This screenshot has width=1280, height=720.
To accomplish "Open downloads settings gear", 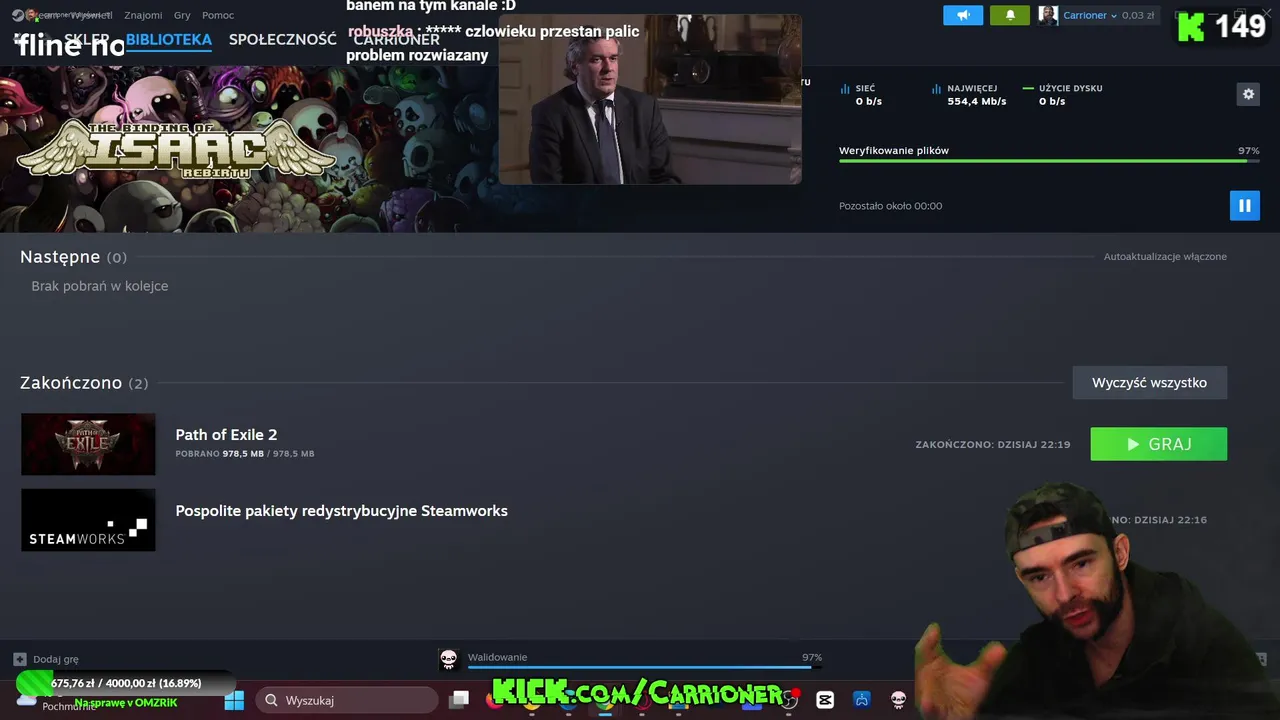I will click(1248, 94).
